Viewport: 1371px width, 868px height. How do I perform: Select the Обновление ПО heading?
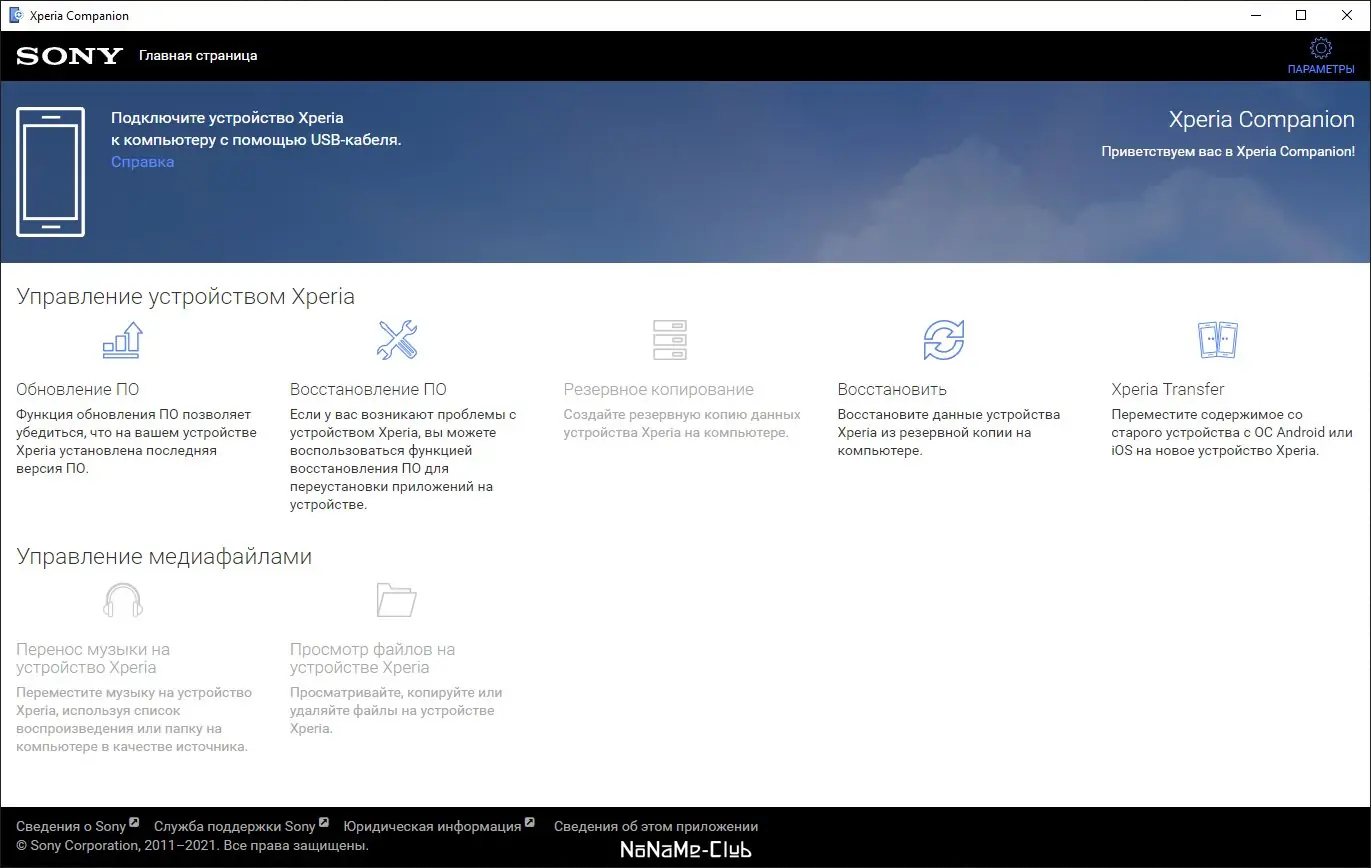click(78, 389)
